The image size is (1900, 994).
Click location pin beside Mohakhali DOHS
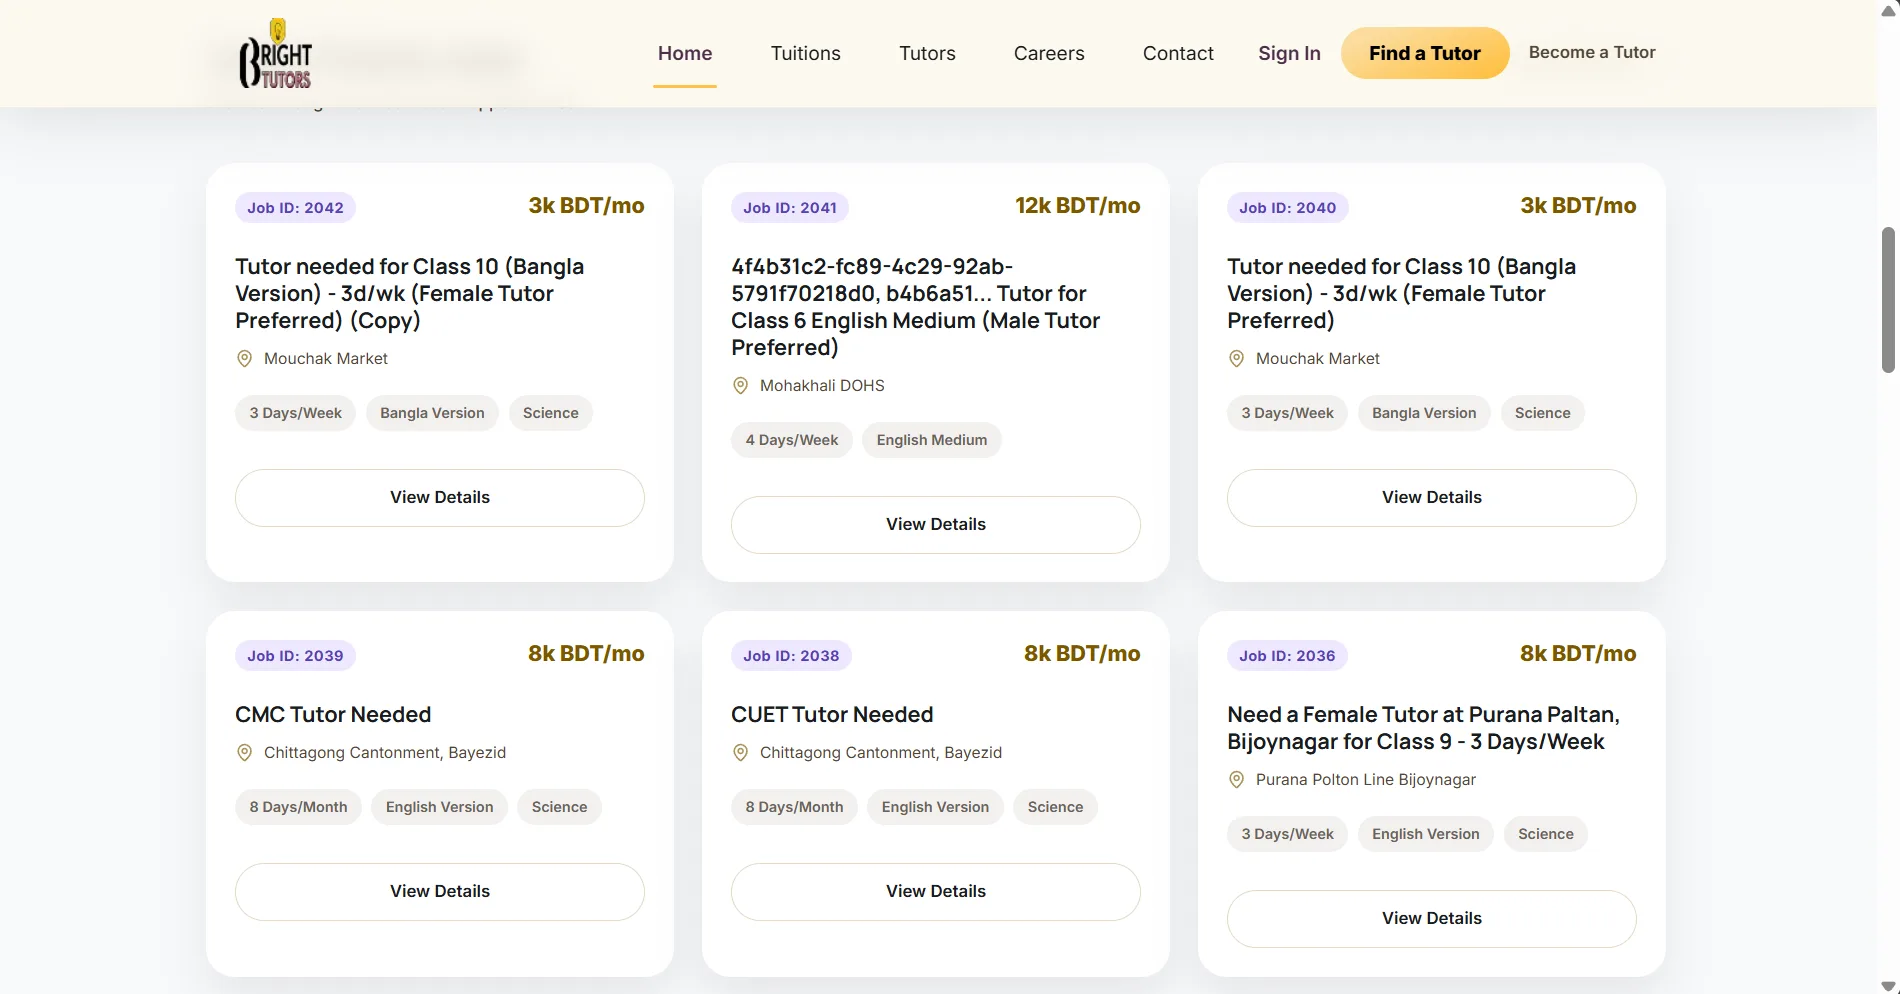point(740,386)
